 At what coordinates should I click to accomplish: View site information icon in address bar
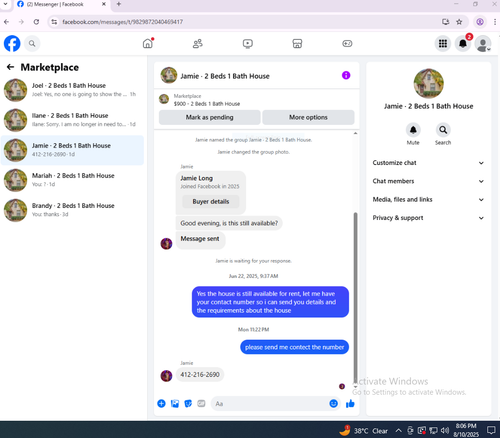pyautogui.click(x=54, y=22)
